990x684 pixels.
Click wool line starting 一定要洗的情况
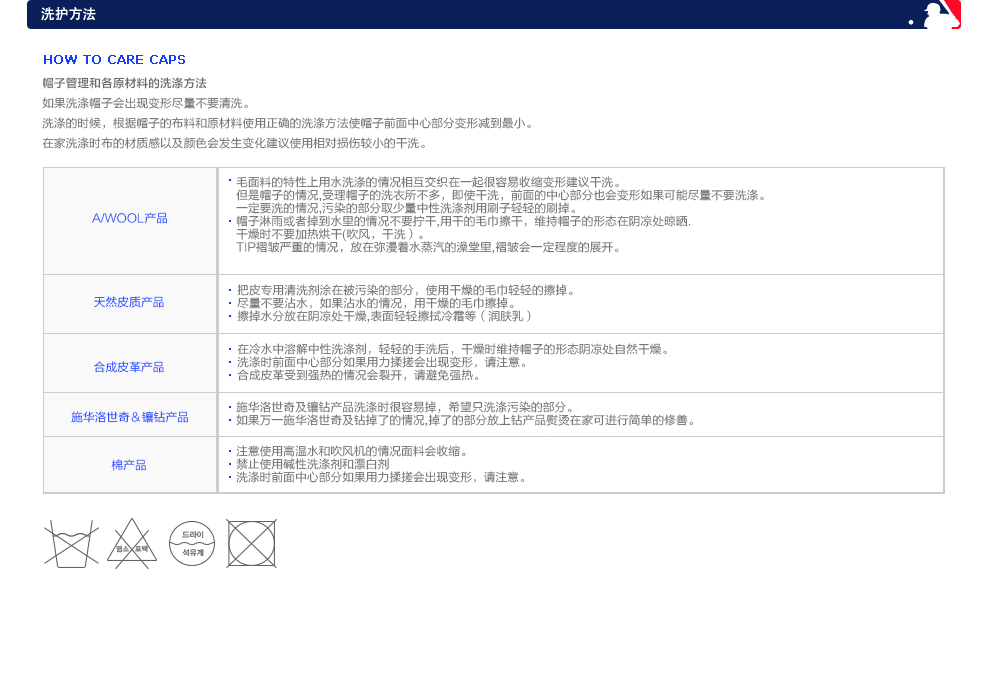(407, 208)
